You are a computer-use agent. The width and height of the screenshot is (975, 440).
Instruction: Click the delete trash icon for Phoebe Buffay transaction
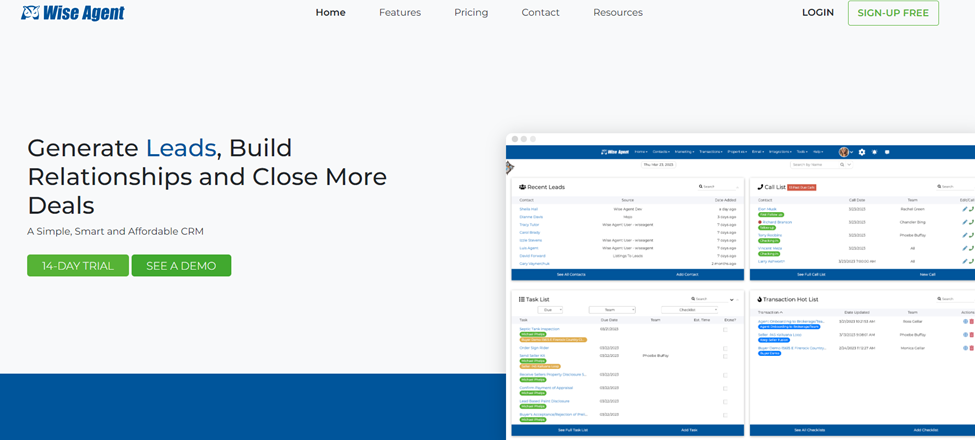coord(971,334)
